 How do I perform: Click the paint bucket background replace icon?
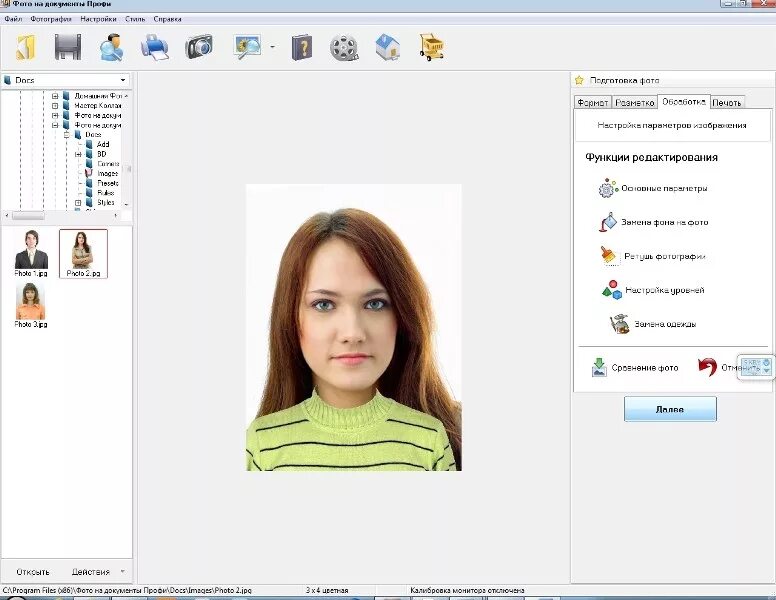[x=608, y=222]
